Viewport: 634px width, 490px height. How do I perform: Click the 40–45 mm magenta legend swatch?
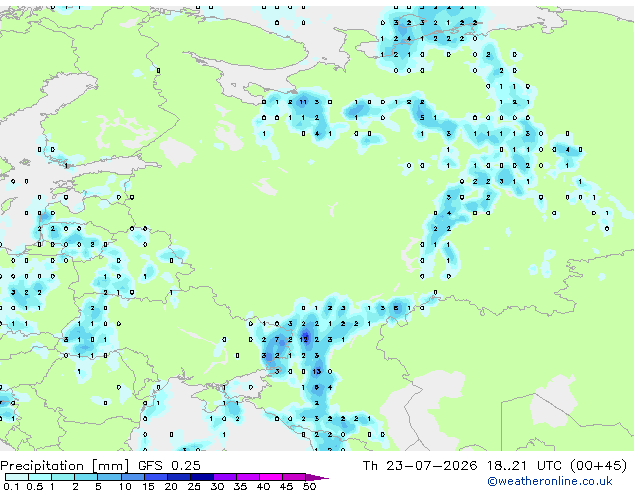[271, 477]
